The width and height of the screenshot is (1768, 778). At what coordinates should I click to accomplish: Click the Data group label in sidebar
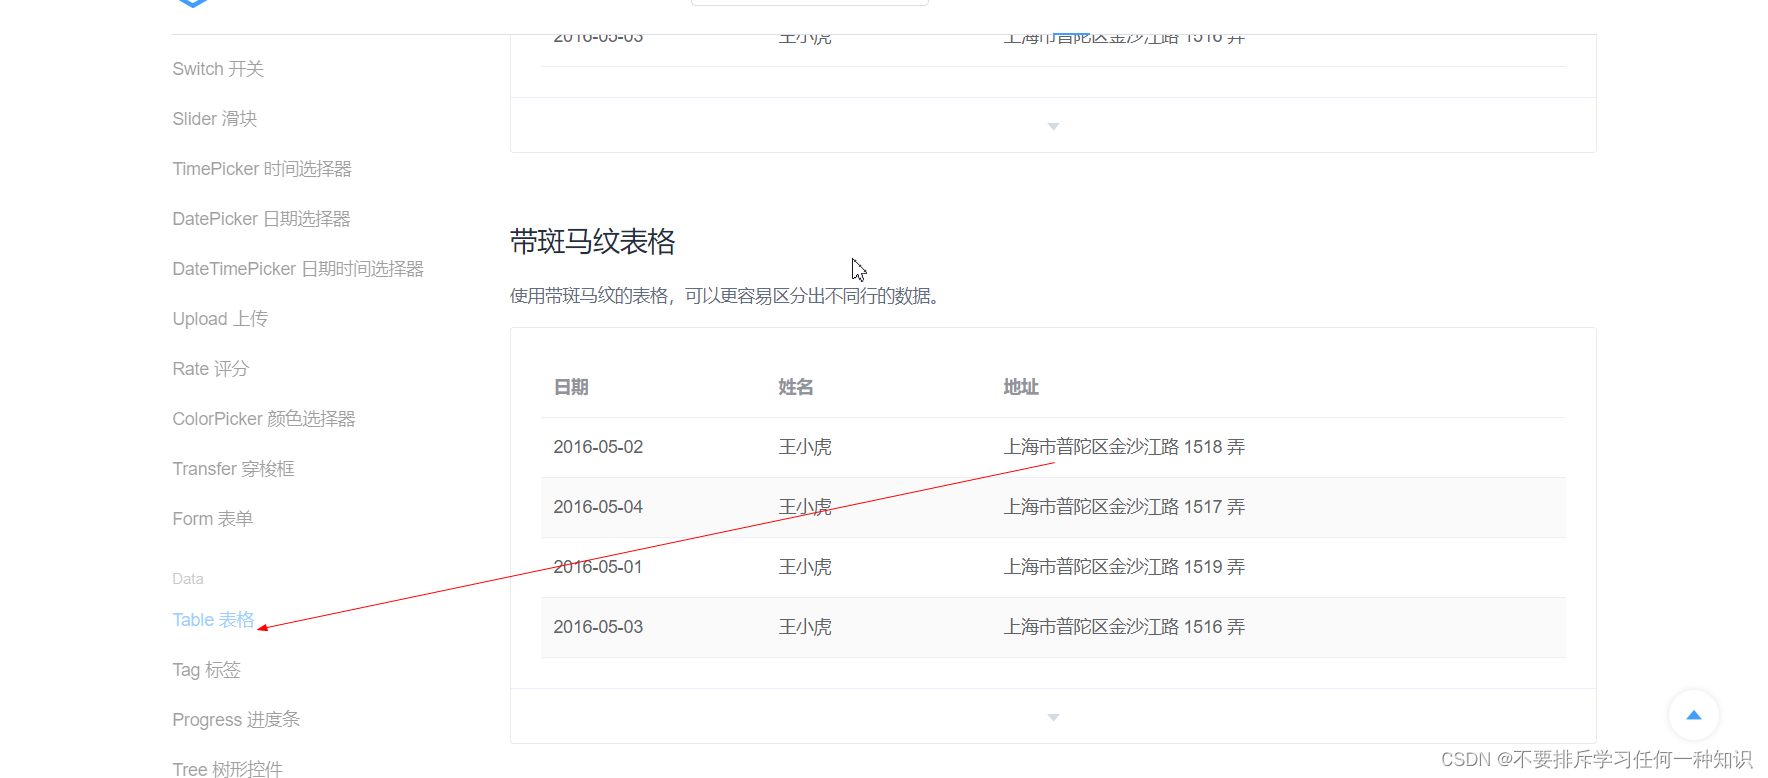point(188,579)
